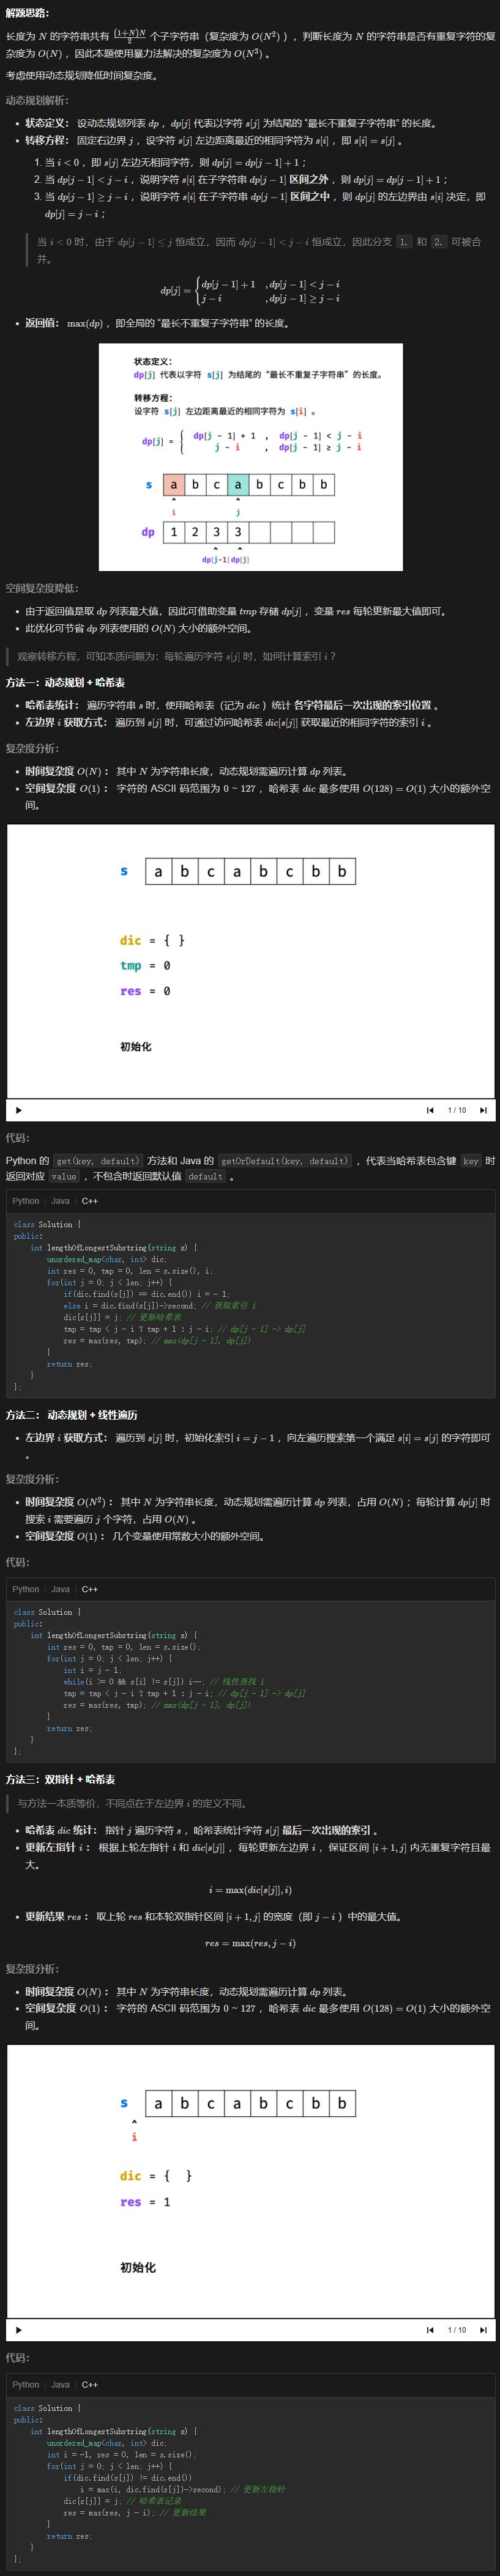
Task: Click the 1 / 10 counter in 方法一 slideshow
Action: [457, 1110]
